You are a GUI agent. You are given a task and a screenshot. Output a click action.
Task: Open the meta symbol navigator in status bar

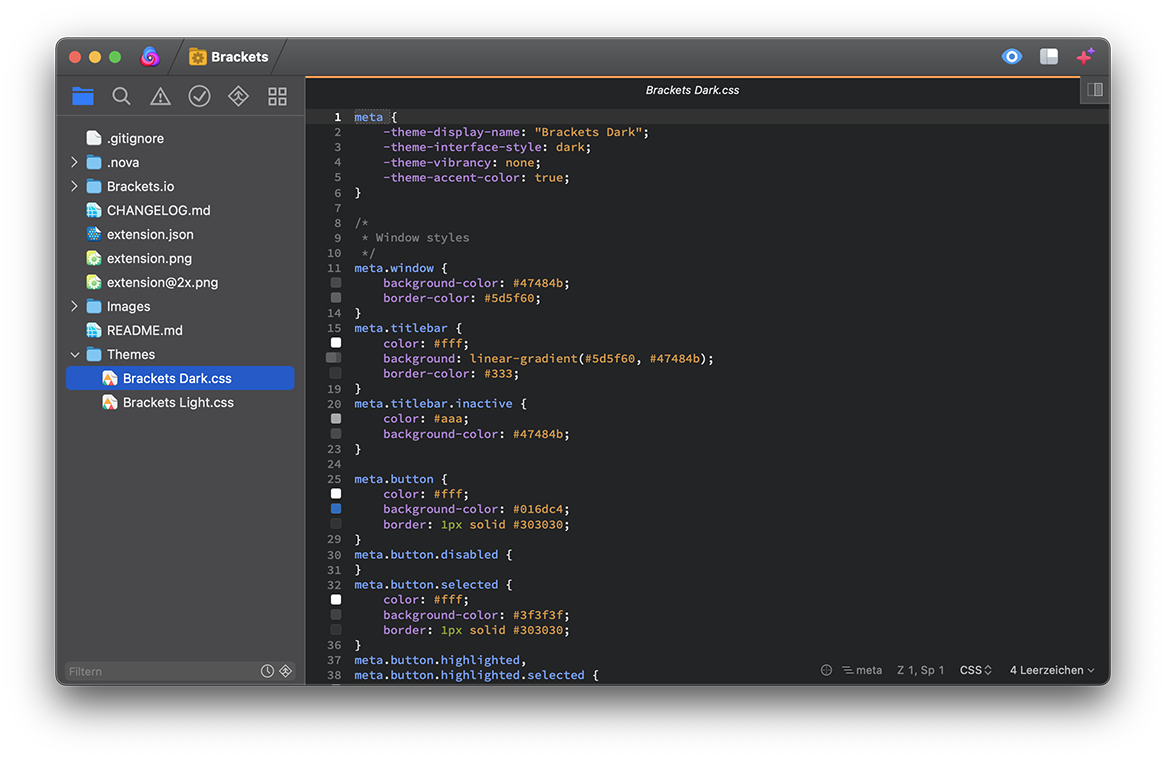click(x=862, y=670)
